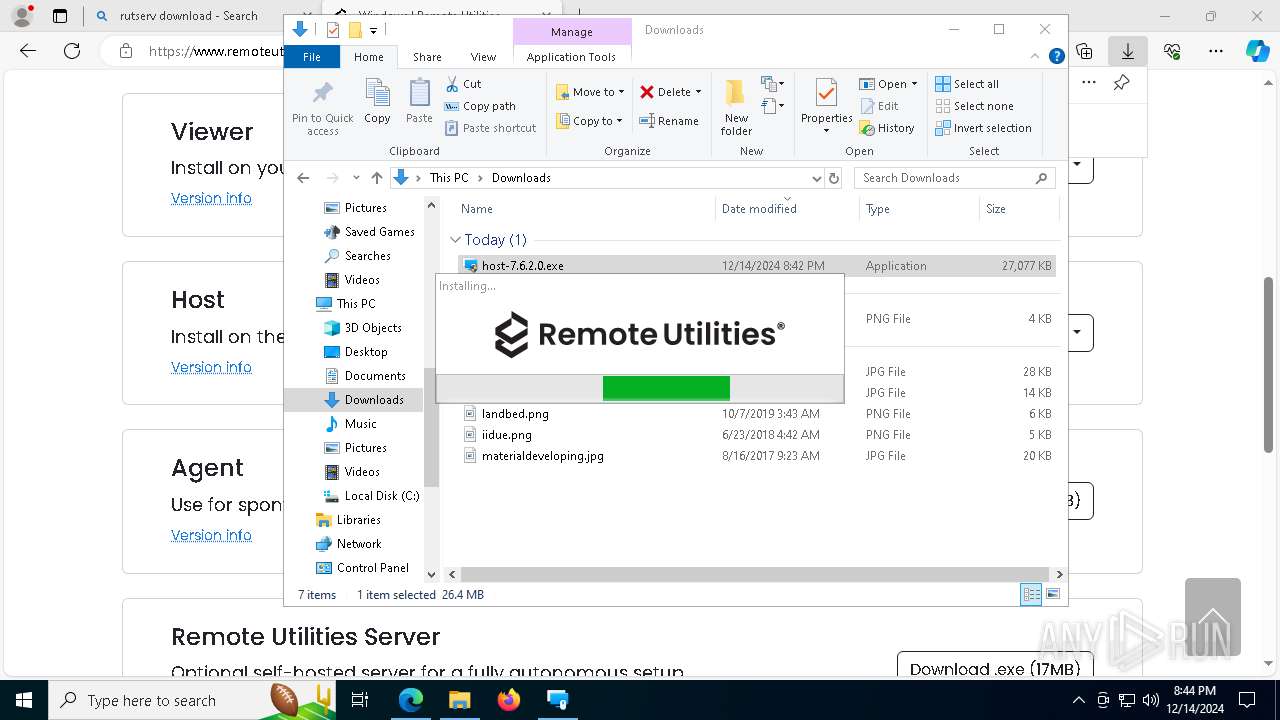
Task: Click the Search Downloads field
Action: [954, 178]
